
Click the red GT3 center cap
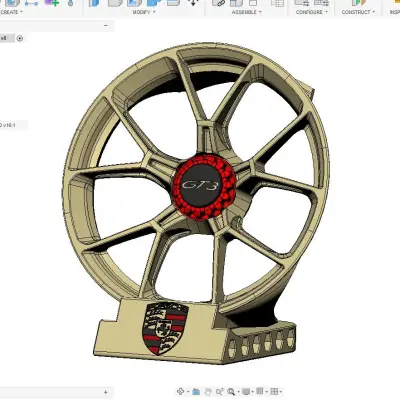204,187
